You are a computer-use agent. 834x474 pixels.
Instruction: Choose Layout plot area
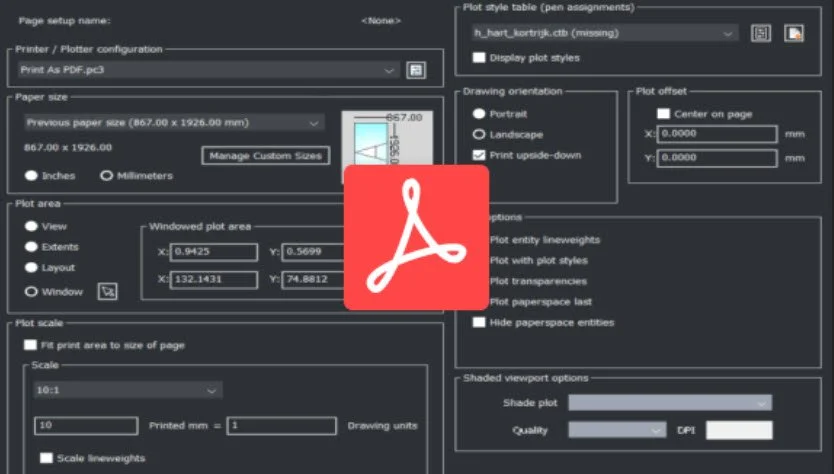click(31, 267)
